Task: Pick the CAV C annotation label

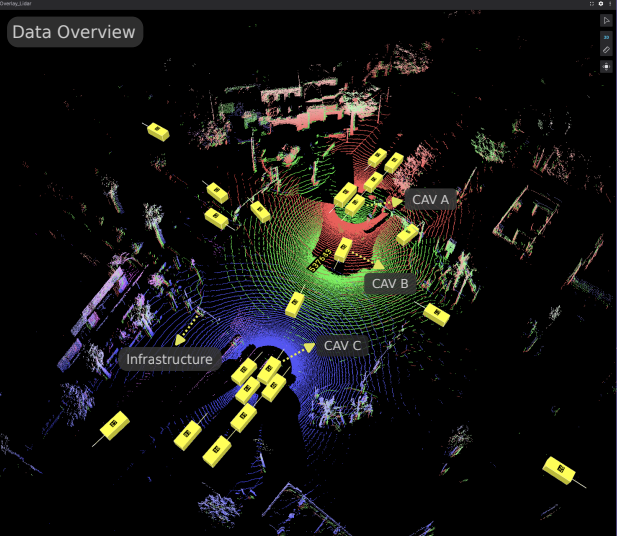Action: click(342, 346)
